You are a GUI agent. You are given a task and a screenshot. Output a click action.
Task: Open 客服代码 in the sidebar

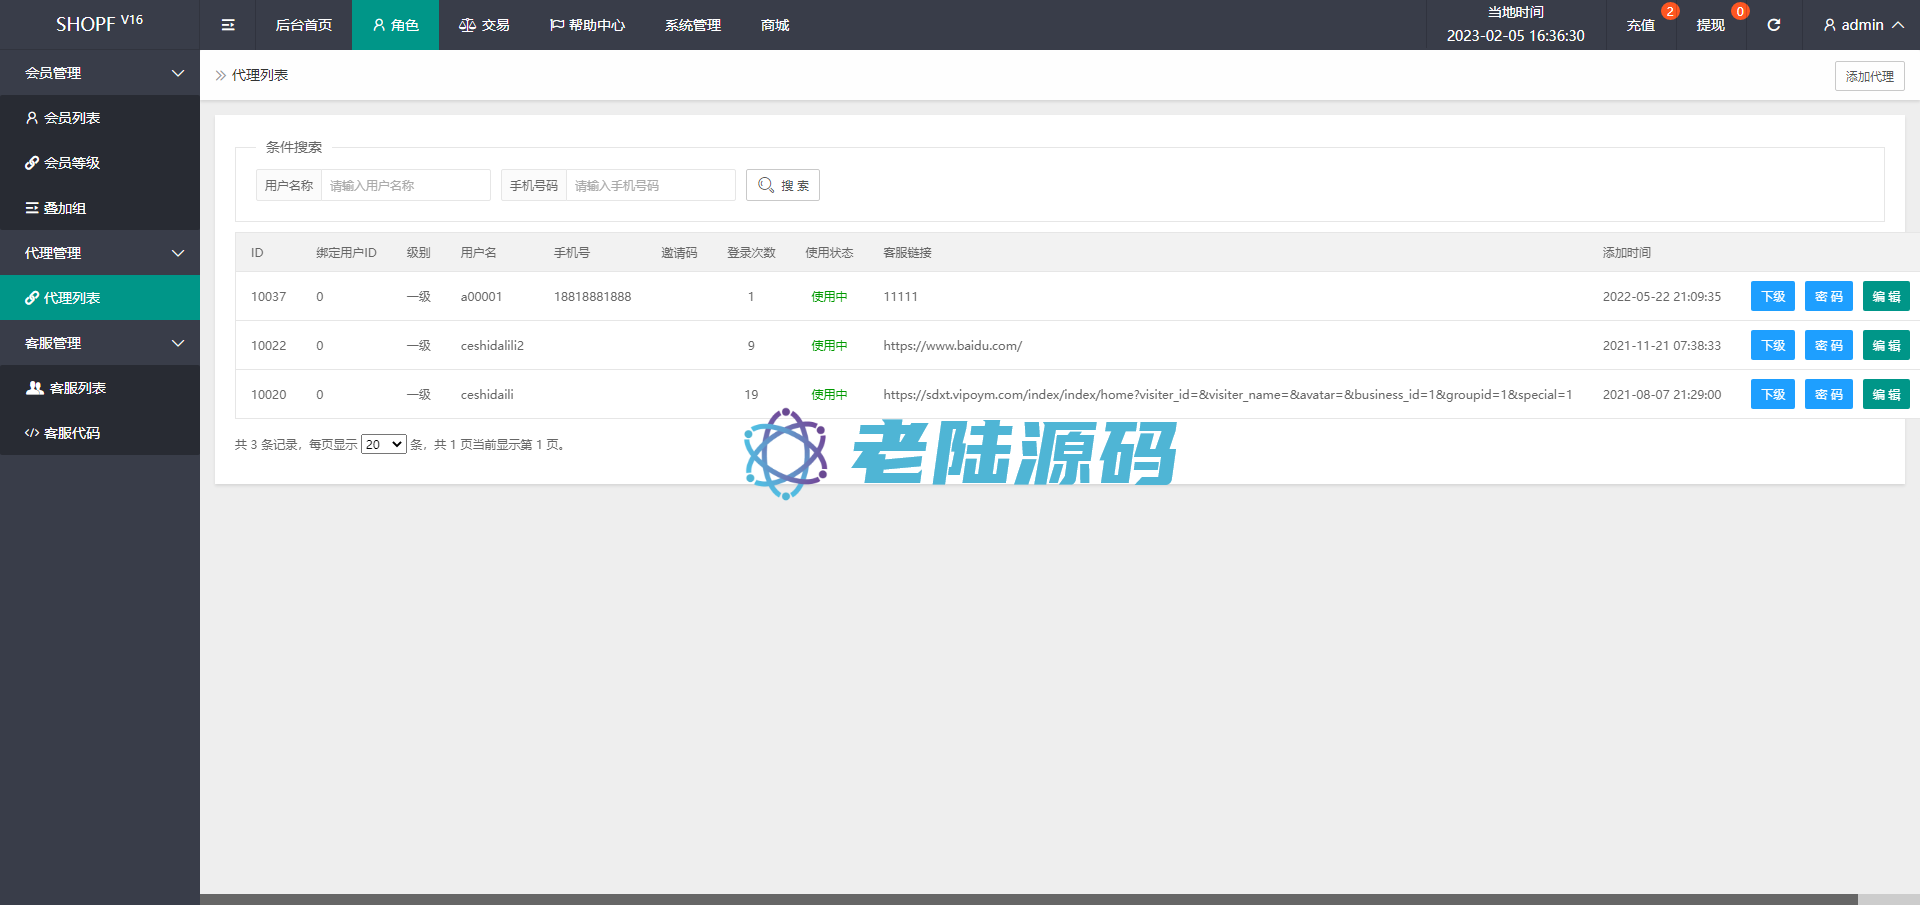(x=72, y=433)
